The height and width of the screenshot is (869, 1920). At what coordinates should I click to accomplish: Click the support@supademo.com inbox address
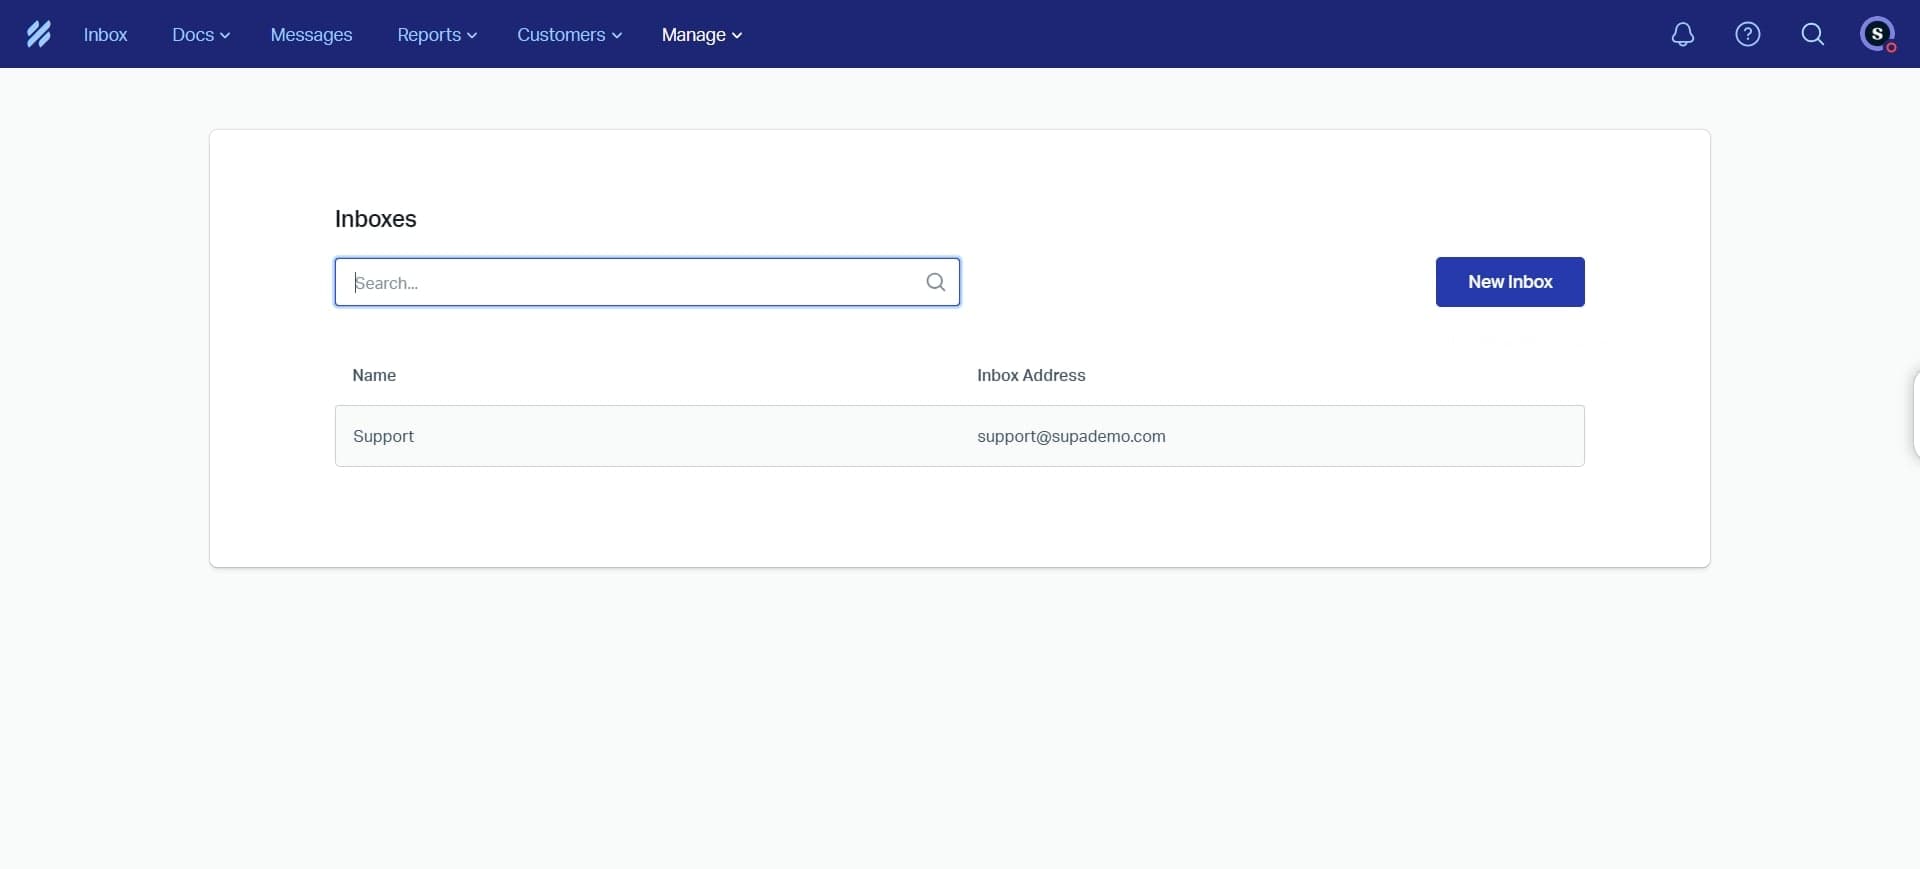tap(1070, 436)
